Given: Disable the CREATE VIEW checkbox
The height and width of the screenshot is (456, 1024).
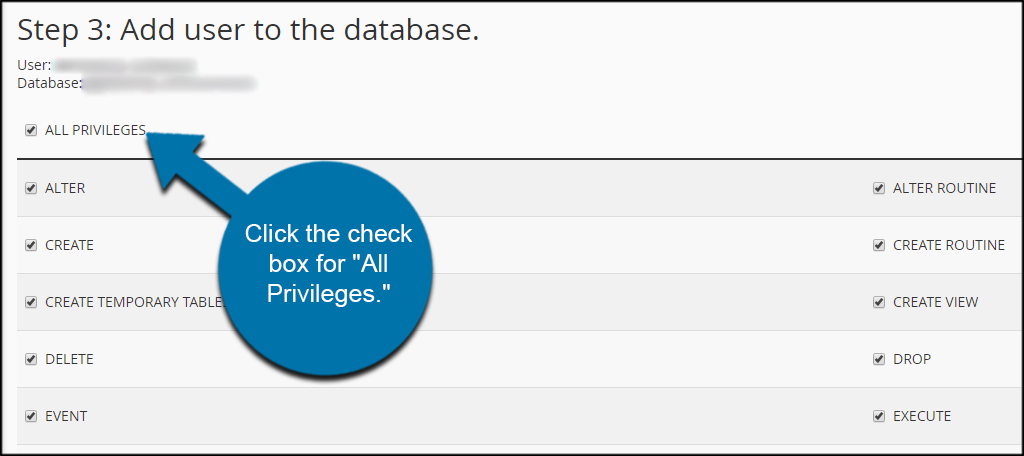Looking at the screenshot, I should click(879, 302).
